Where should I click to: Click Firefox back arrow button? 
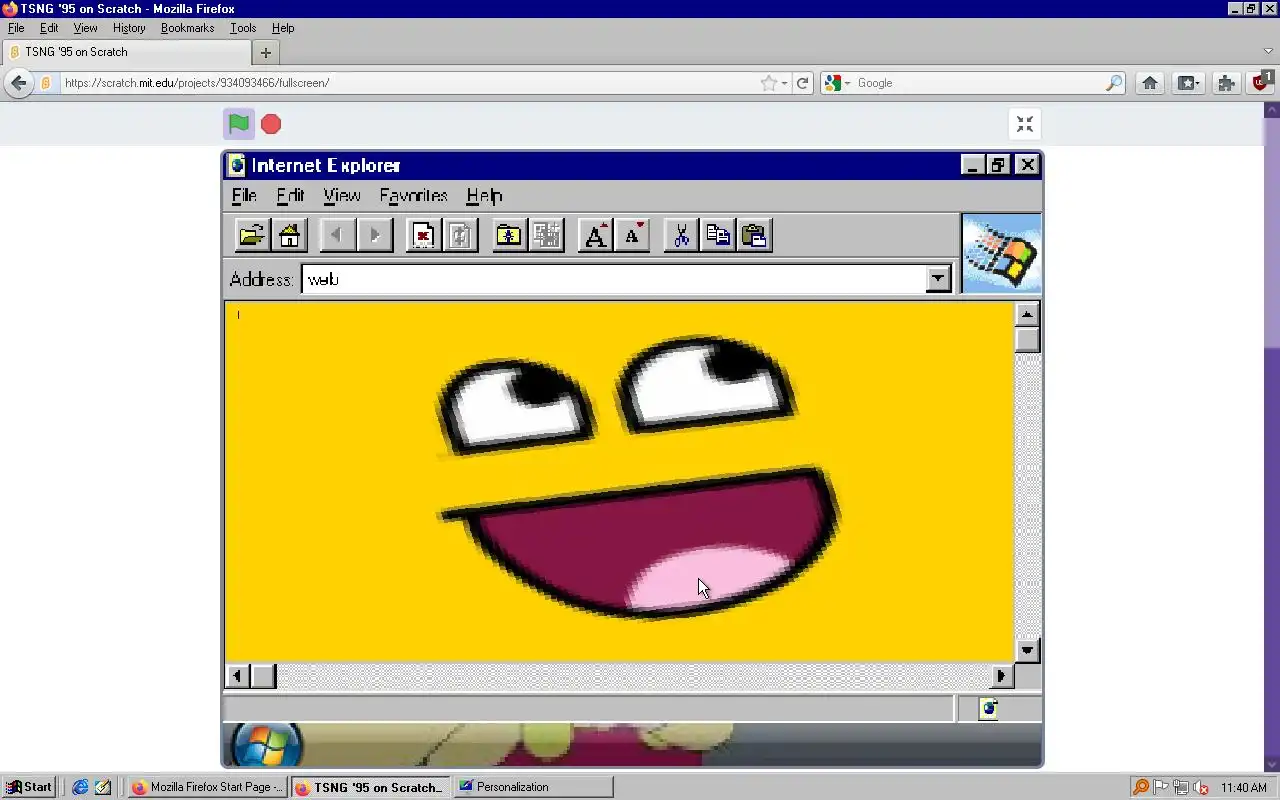19,83
